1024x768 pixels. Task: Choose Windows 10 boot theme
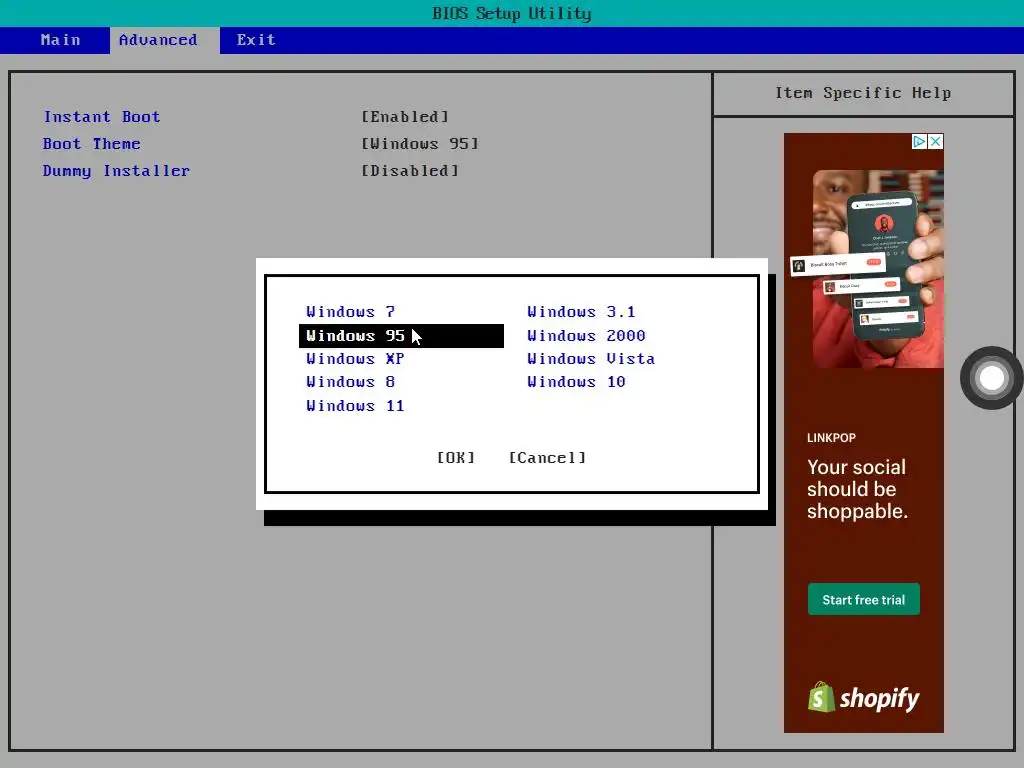(577, 382)
